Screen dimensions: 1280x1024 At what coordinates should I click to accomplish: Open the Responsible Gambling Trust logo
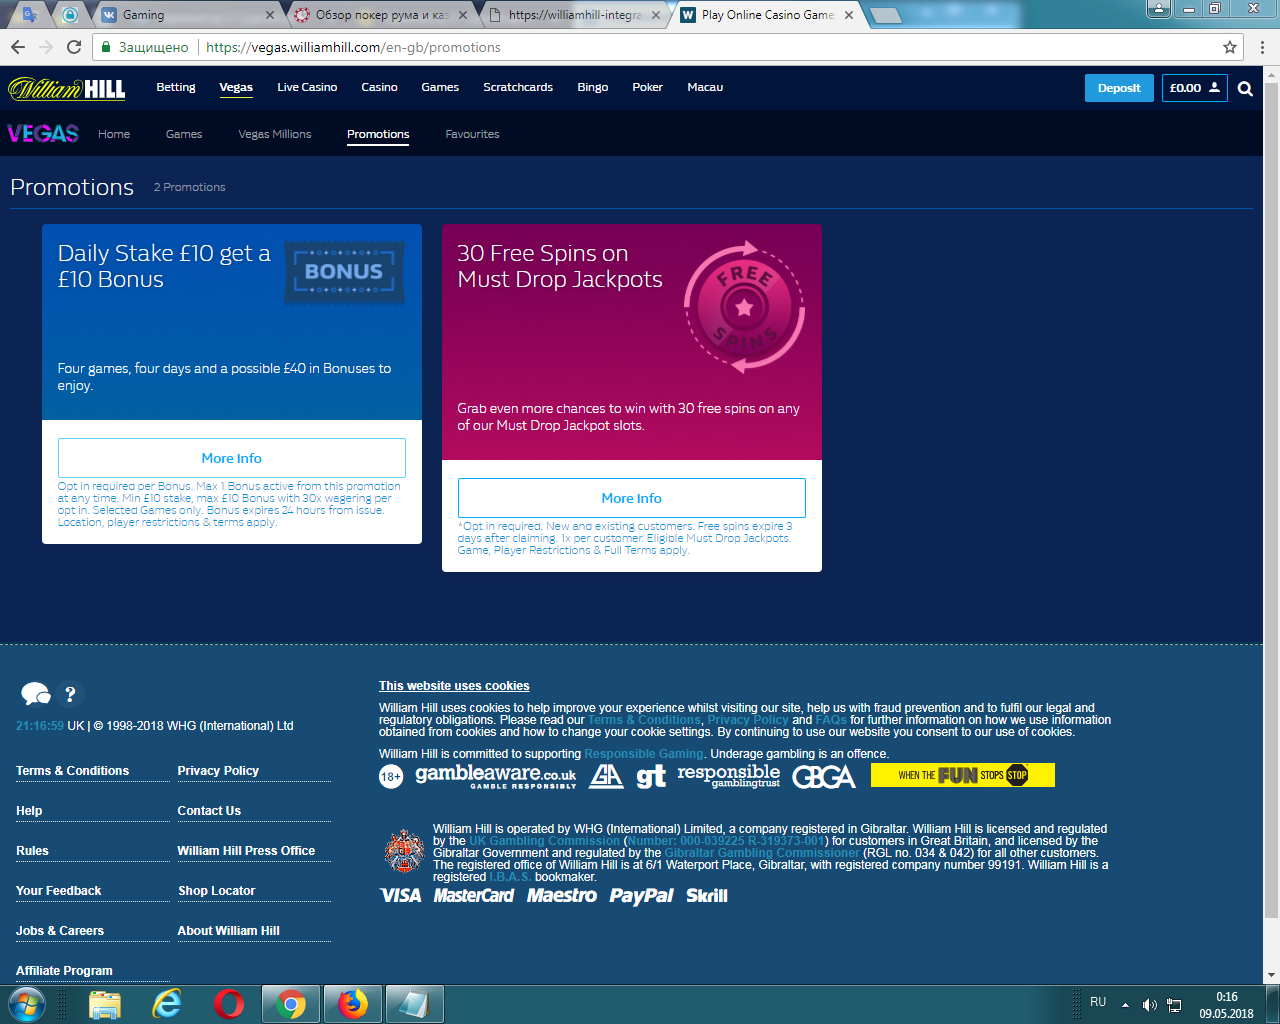(728, 775)
